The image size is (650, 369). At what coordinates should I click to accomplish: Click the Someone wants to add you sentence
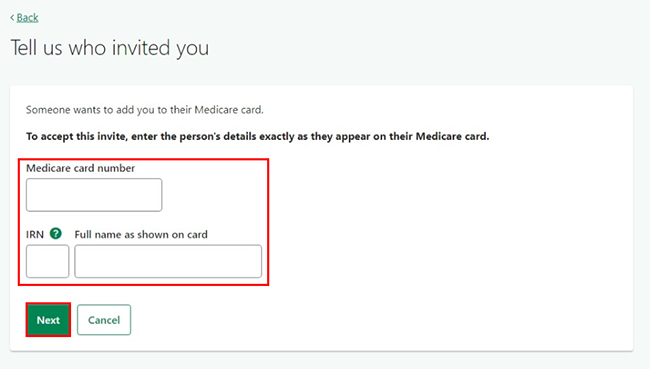pos(145,110)
